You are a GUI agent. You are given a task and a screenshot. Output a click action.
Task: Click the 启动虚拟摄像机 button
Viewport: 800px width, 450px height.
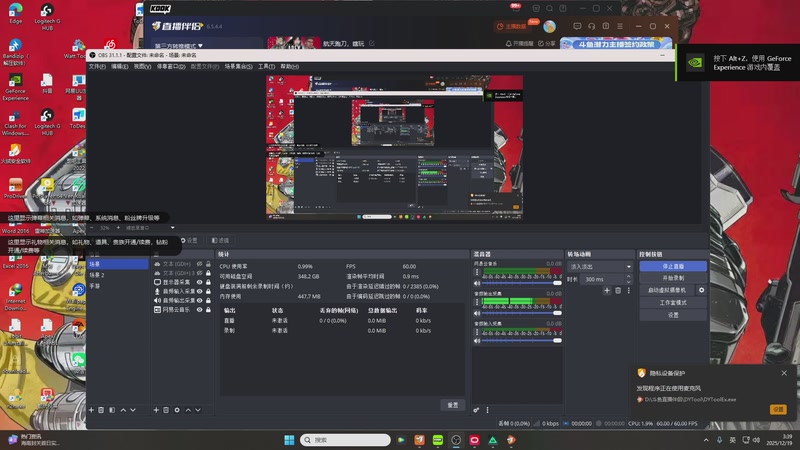pyautogui.click(x=667, y=290)
